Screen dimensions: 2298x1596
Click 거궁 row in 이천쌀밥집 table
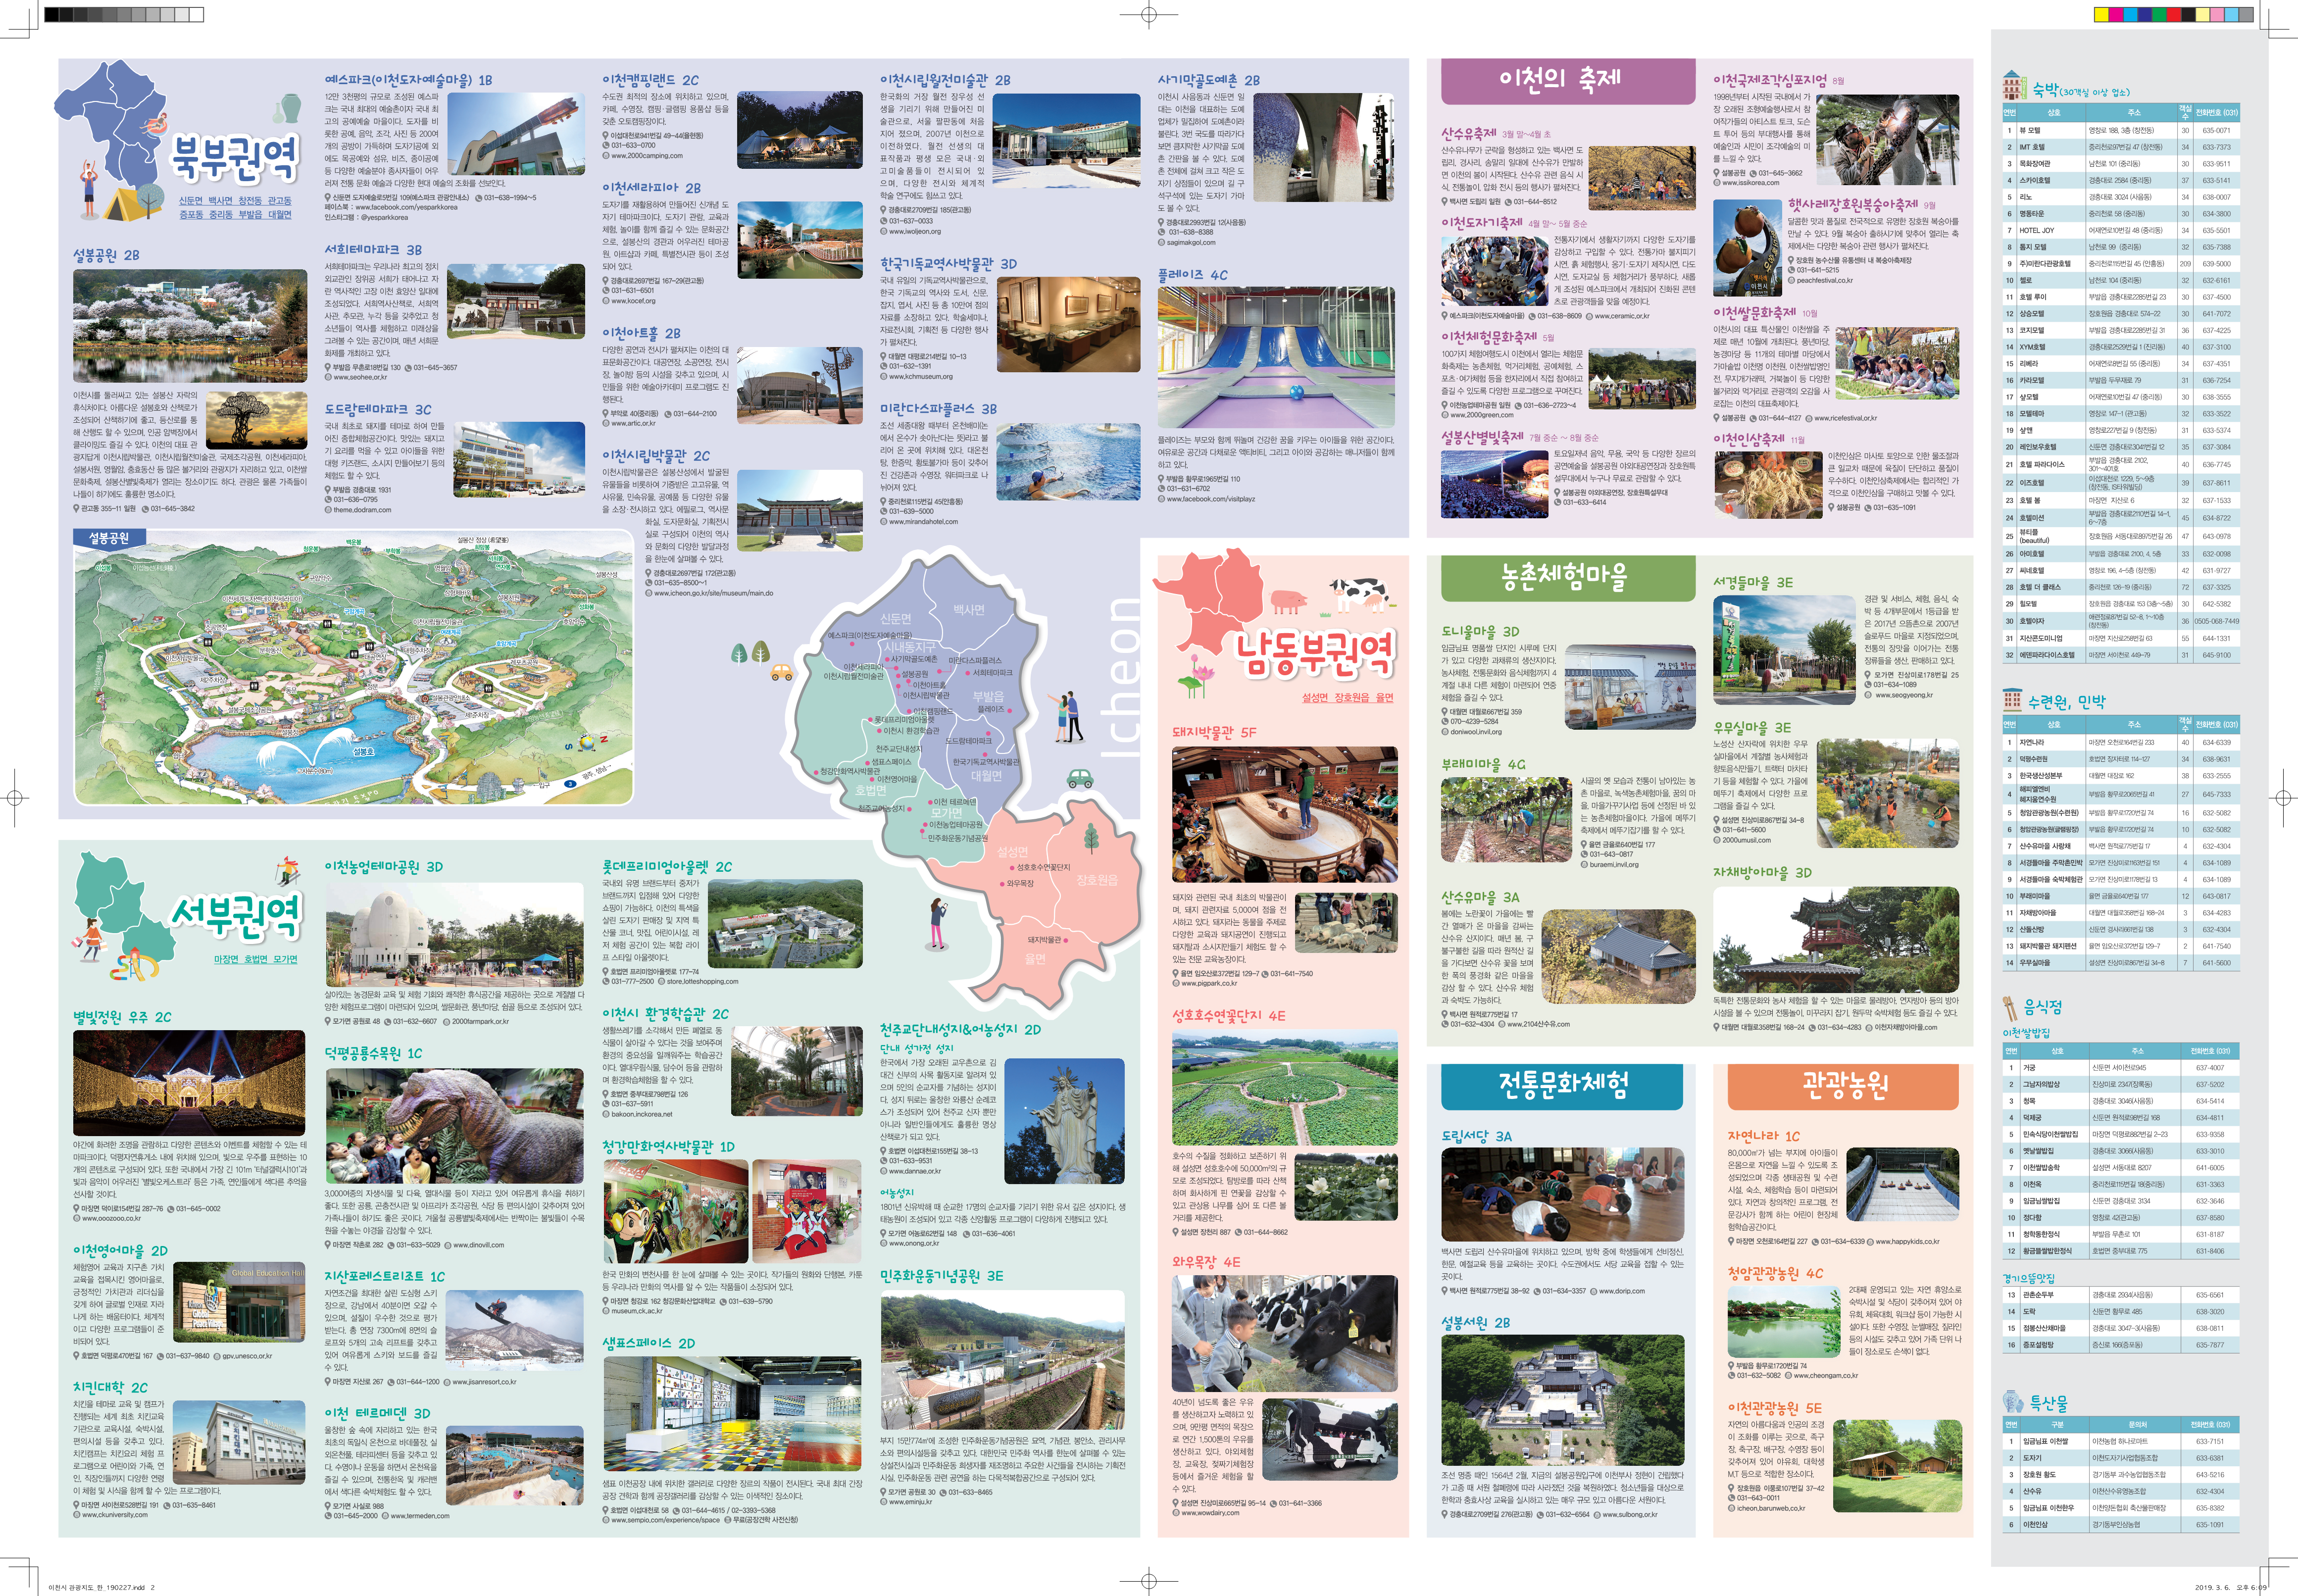pos(2120,1067)
